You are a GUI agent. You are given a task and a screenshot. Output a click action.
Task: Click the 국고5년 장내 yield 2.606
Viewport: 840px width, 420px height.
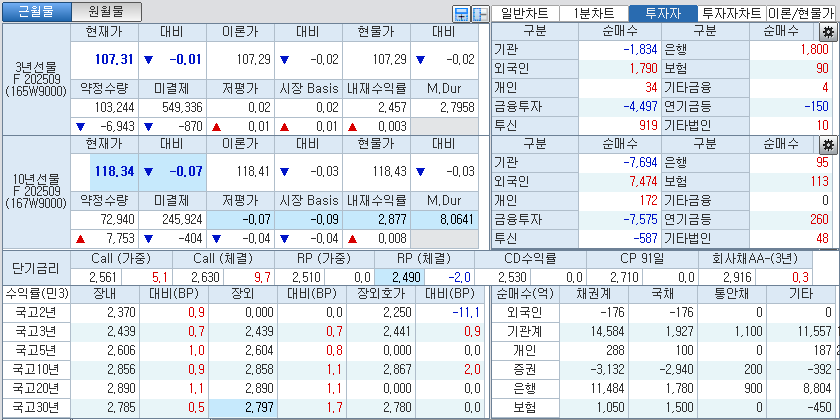[104, 351]
